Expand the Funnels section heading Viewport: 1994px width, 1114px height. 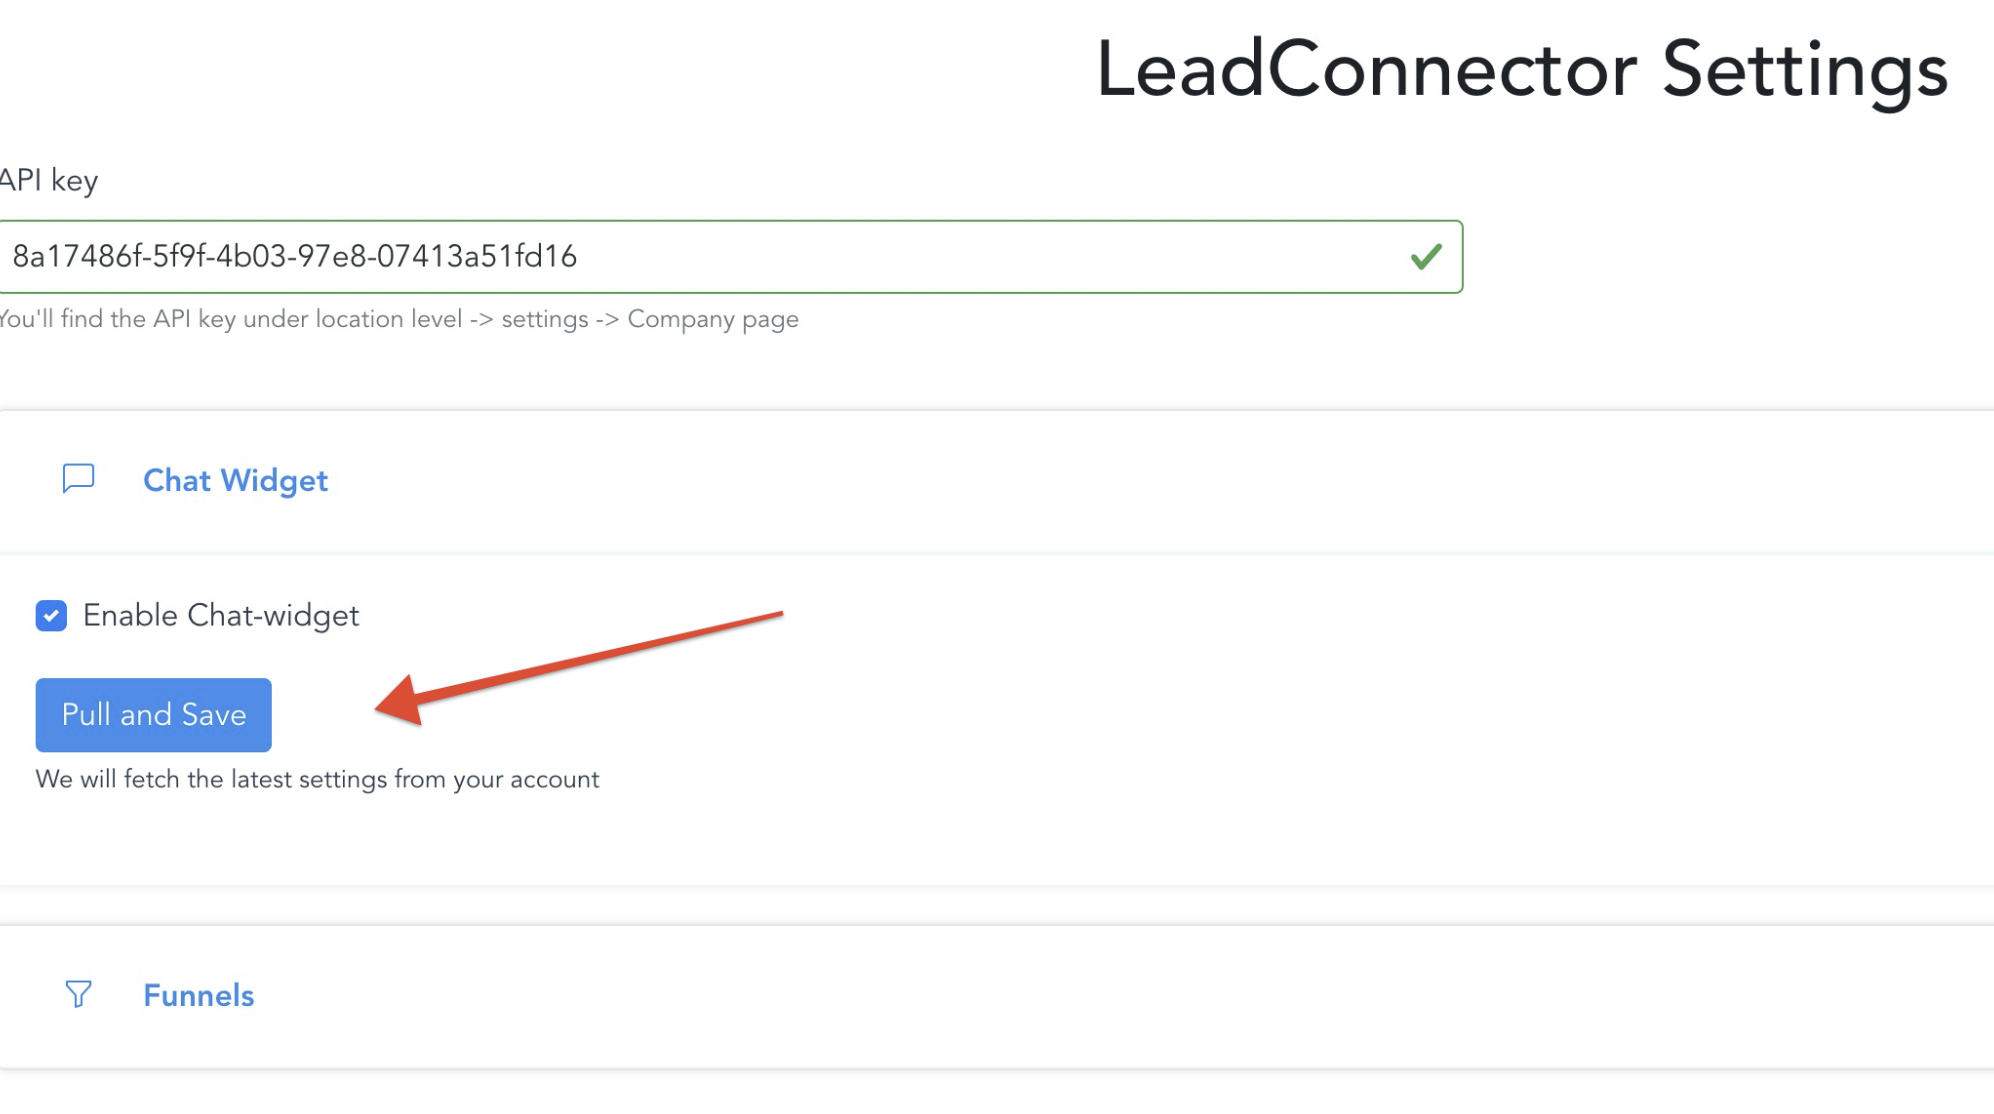[x=198, y=996]
